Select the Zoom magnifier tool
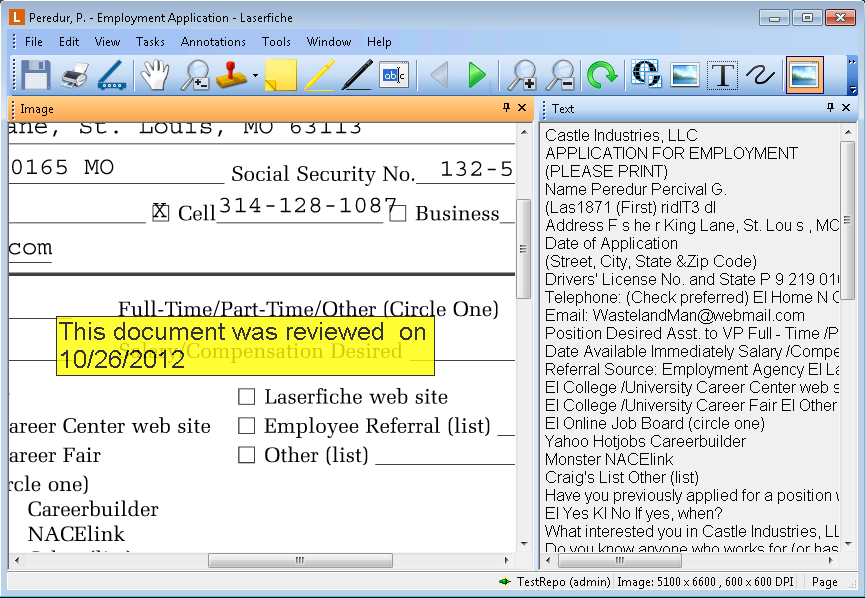The image size is (865, 598). pyautogui.click(x=195, y=74)
